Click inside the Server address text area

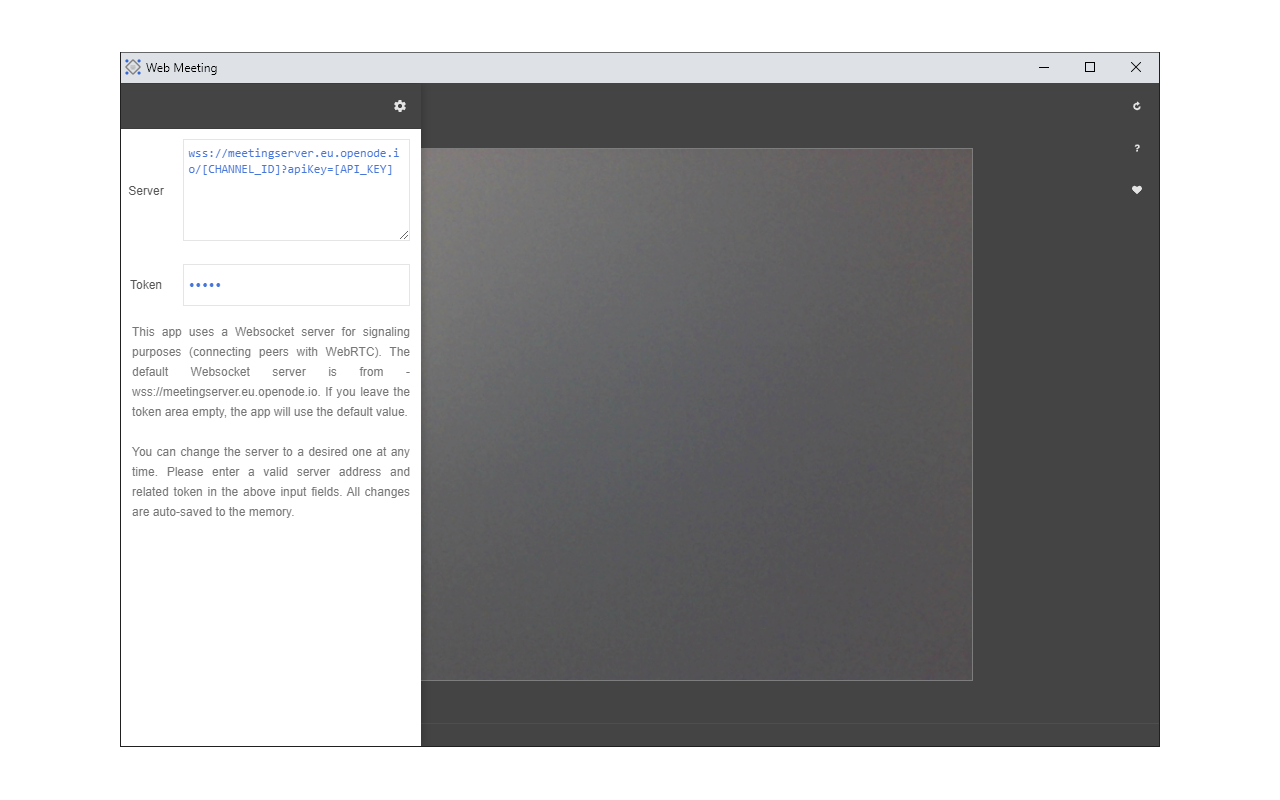coord(296,190)
